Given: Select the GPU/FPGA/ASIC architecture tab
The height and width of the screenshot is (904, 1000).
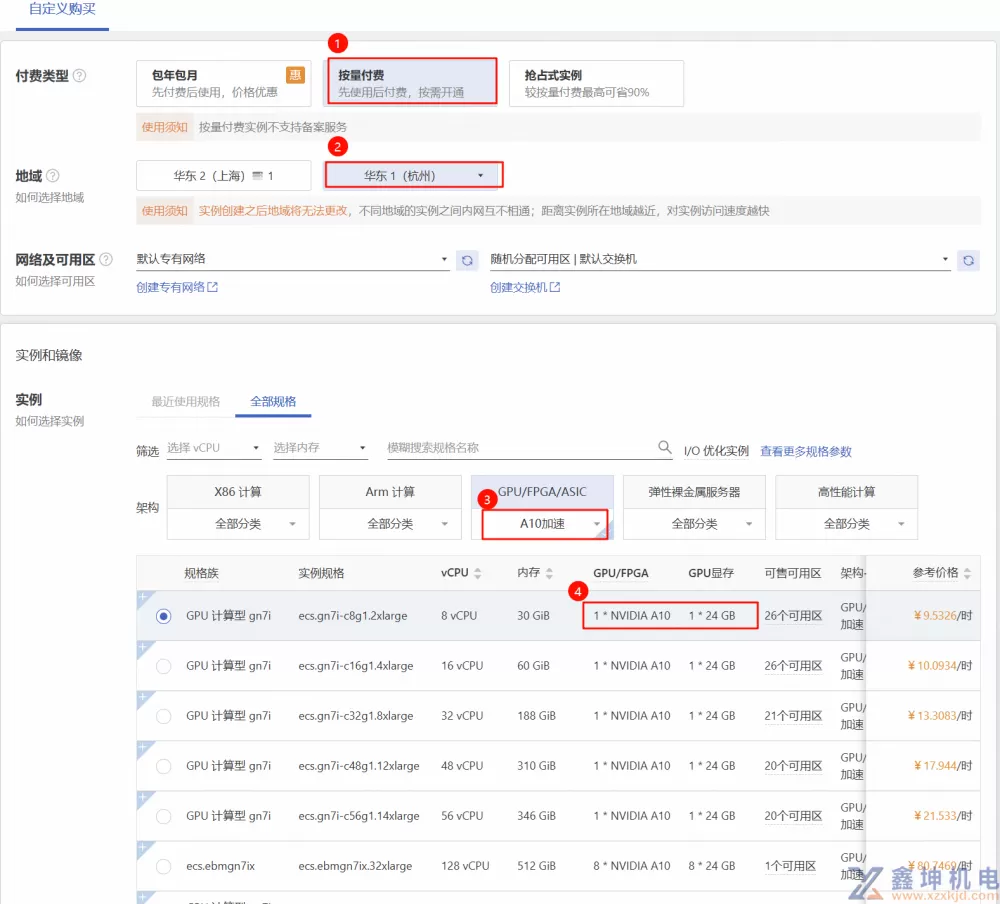Looking at the screenshot, I should click(x=542, y=492).
